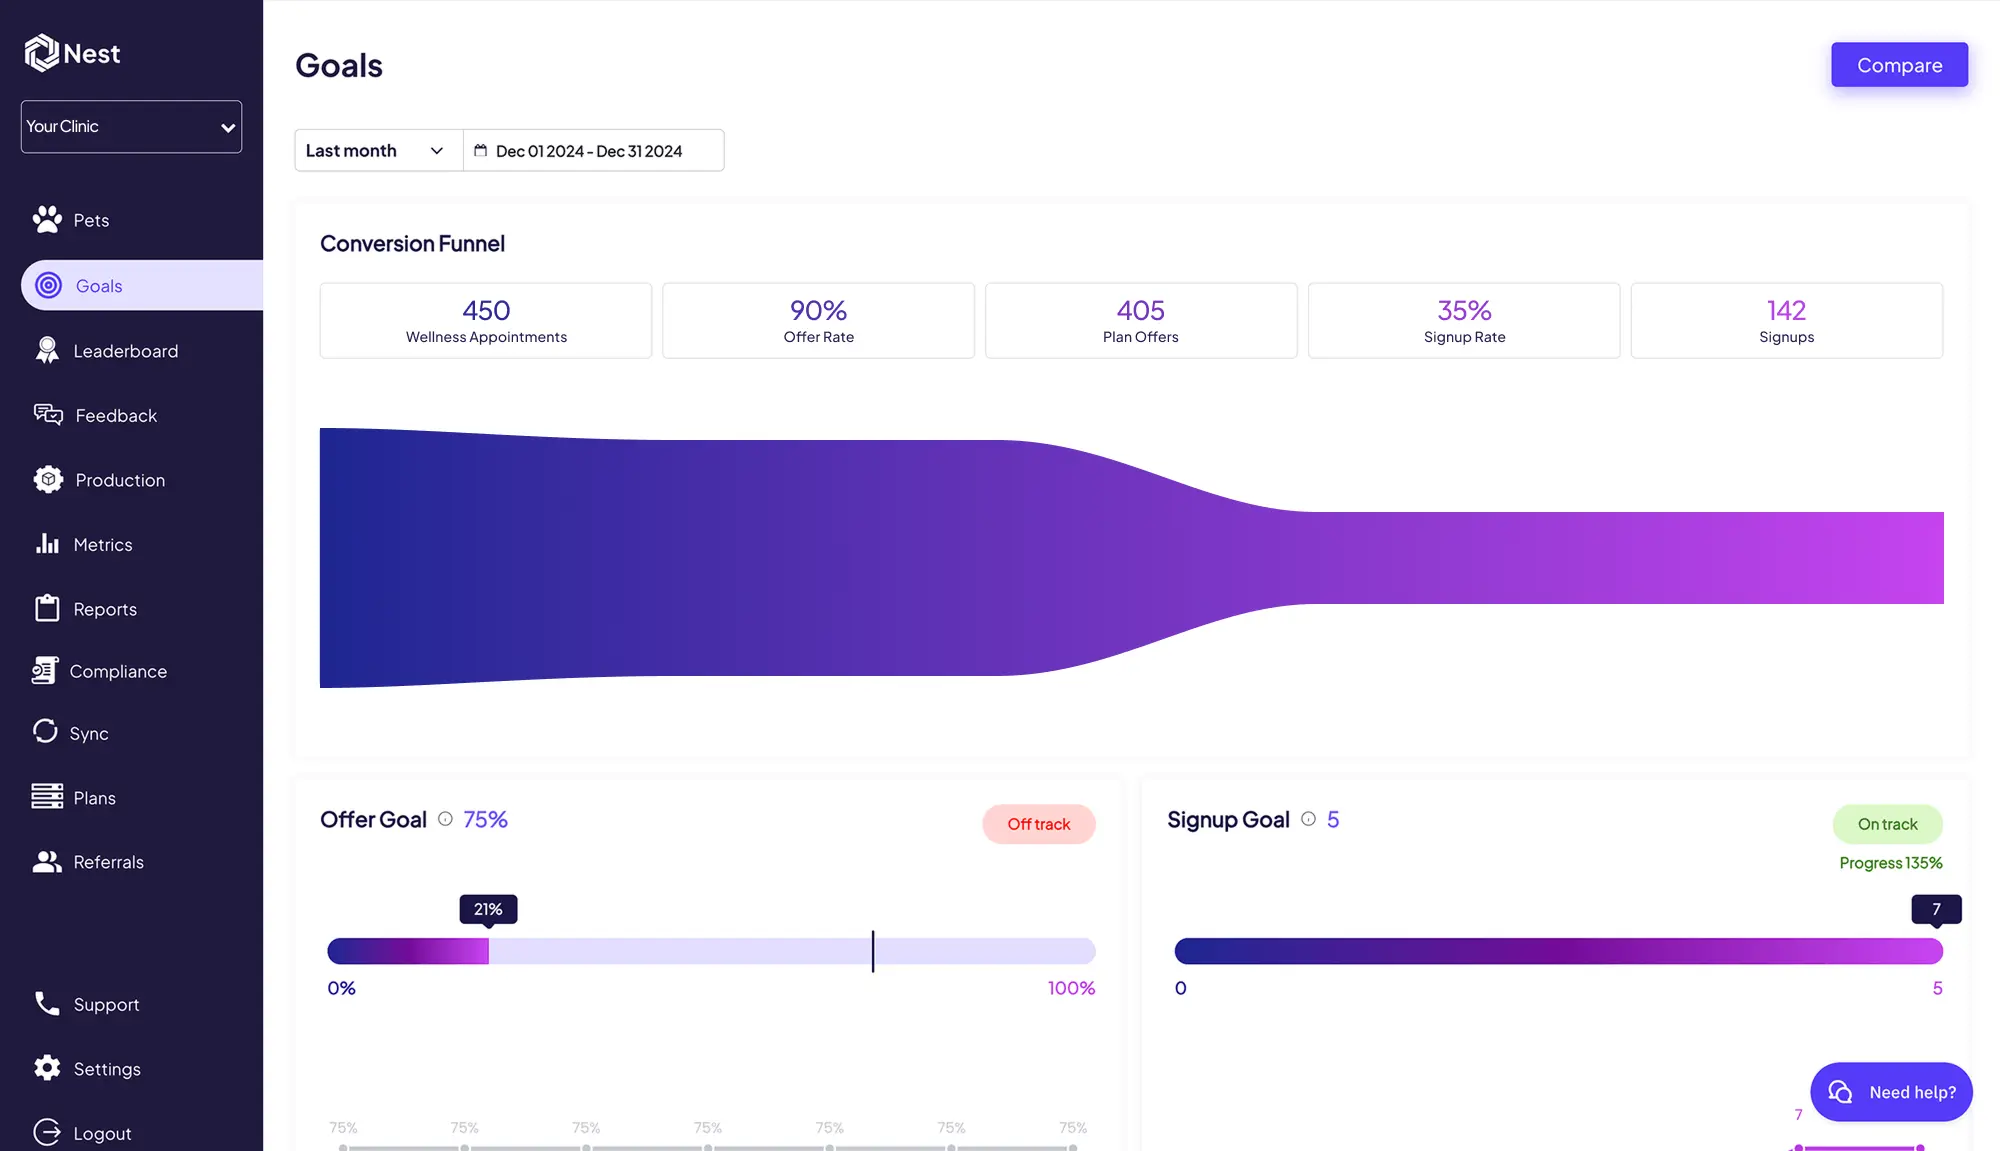Click the Signup Goal info icon

coord(1308,819)
